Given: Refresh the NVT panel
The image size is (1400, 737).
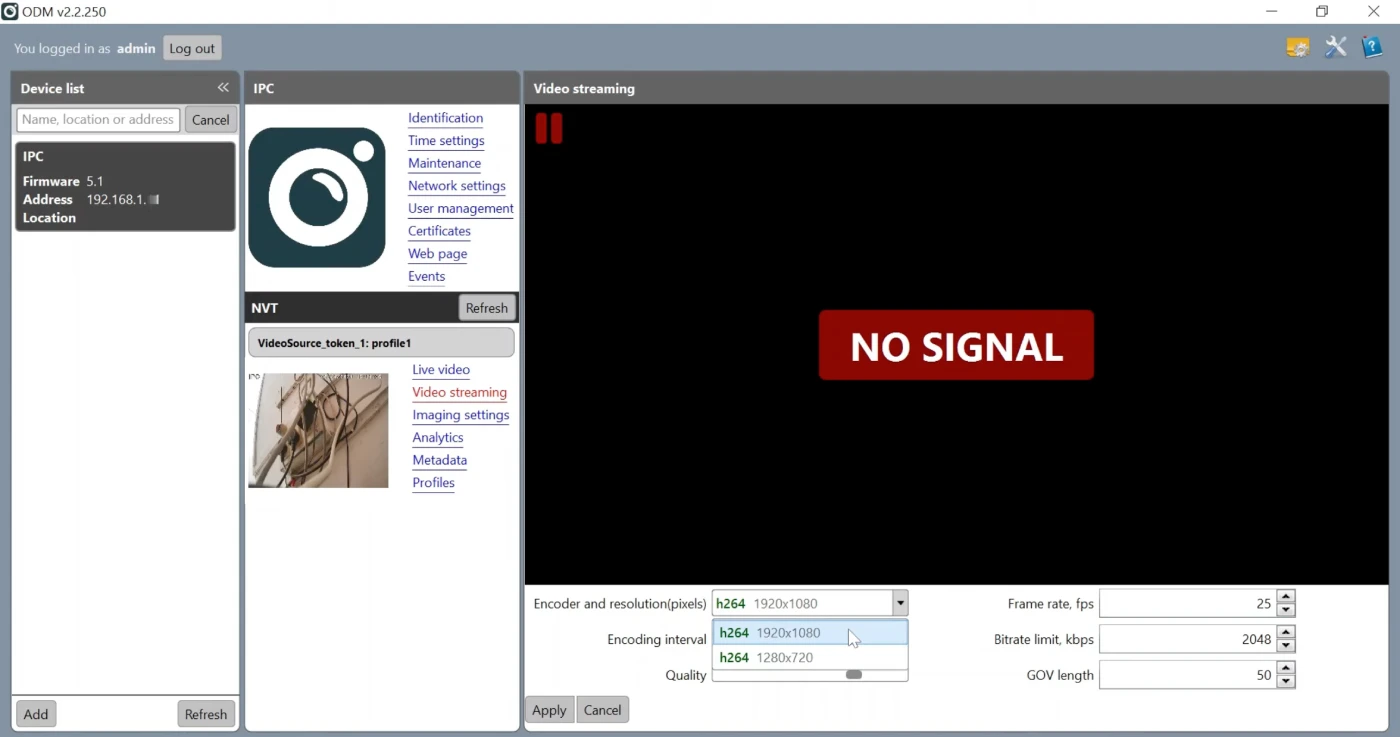Looking at the screenshot, I should tap(487, 307).
